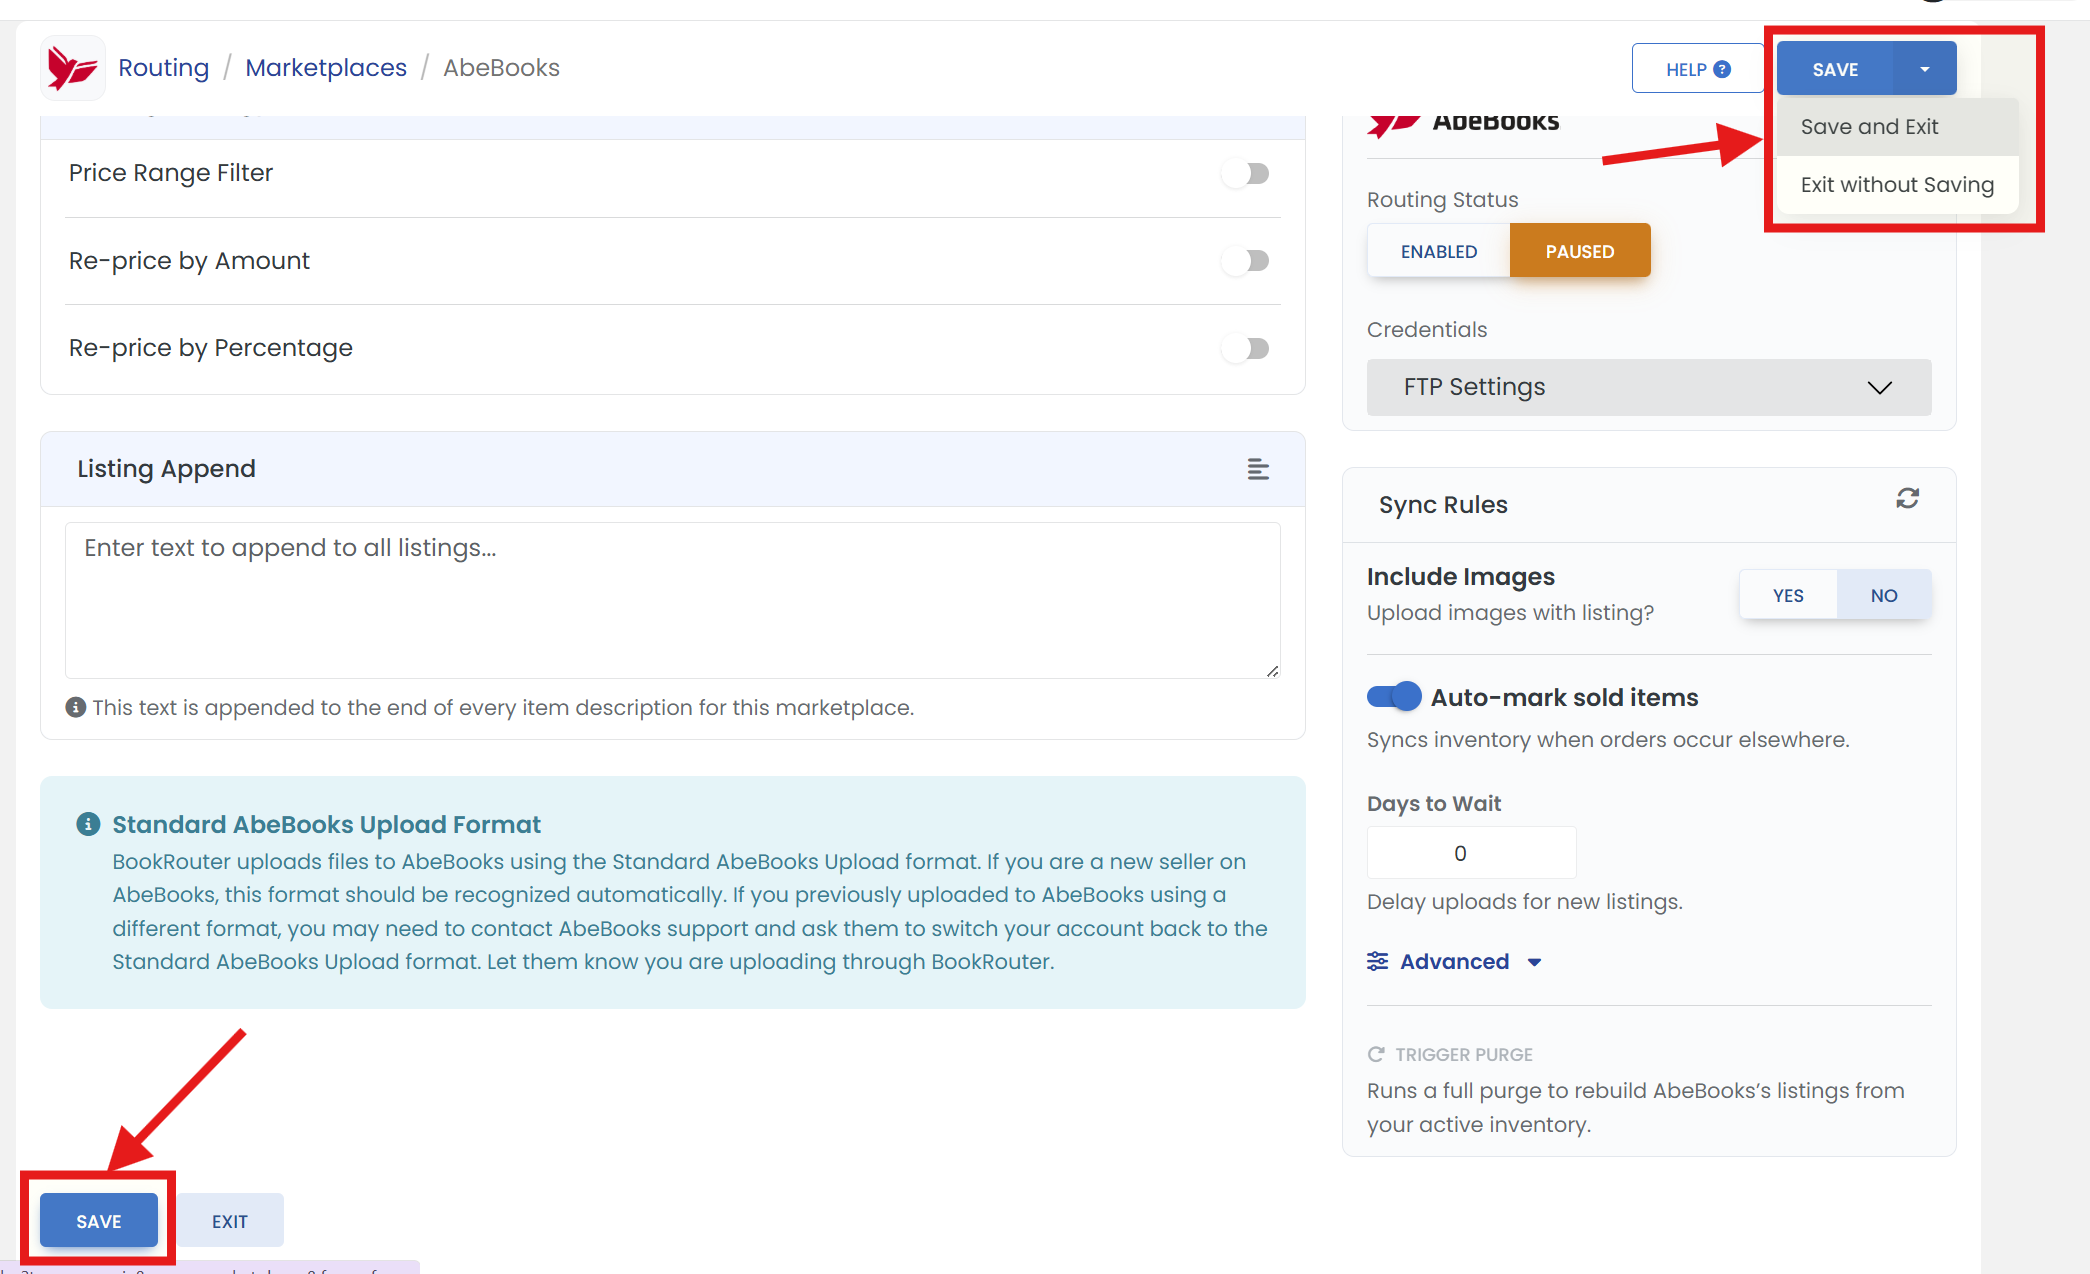Click 'Syncs inventory when orders occur elsewhere.' text
The image size is (2090, 1274).
[x=1608, y=740]
